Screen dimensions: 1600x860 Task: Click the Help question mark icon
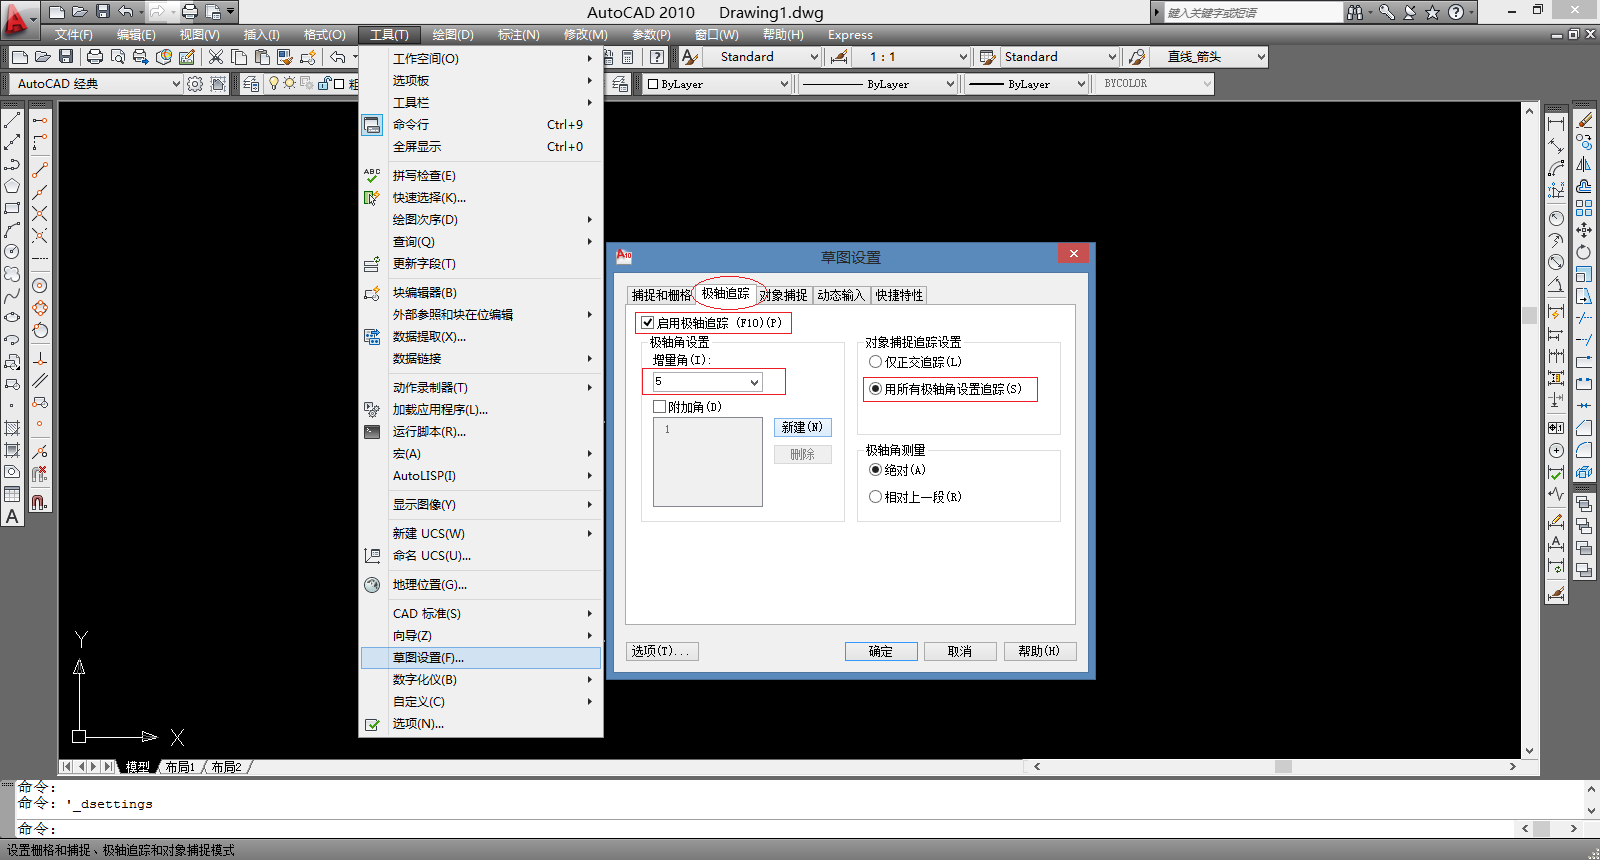tap(657, 57)
